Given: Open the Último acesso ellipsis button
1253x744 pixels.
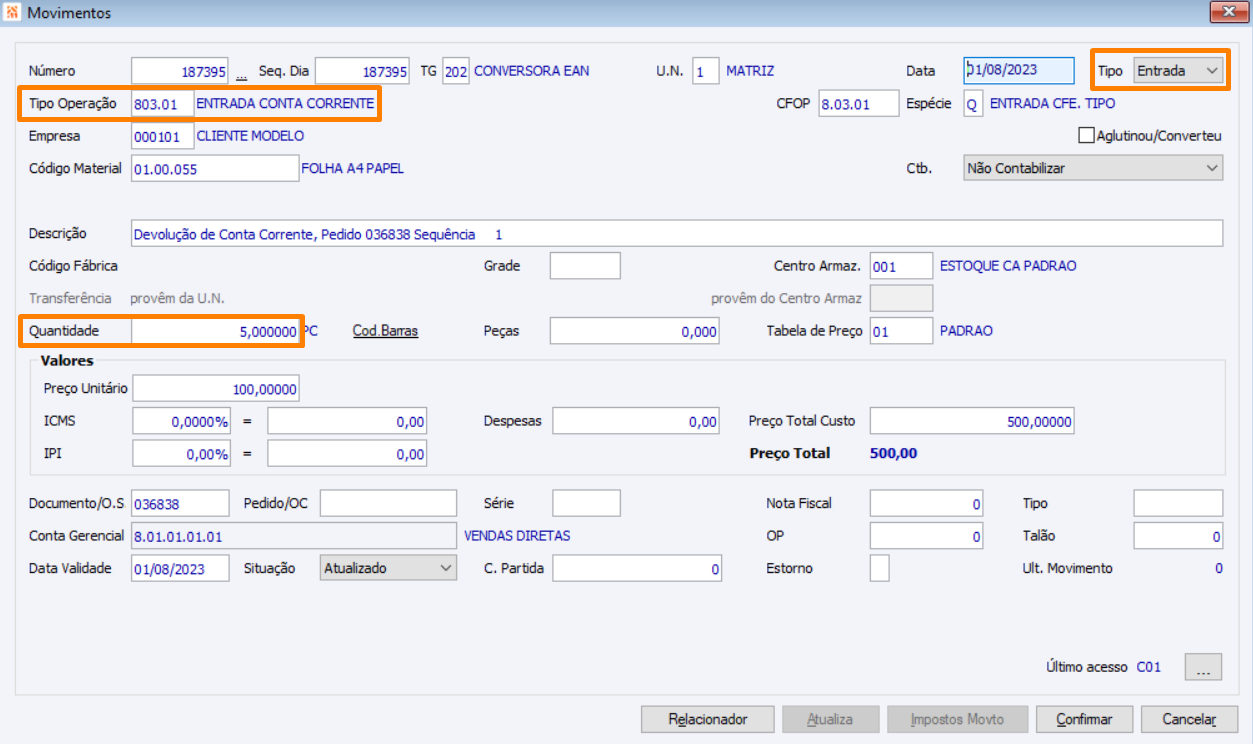Looking at the screenshot, I should (1203, 668).
